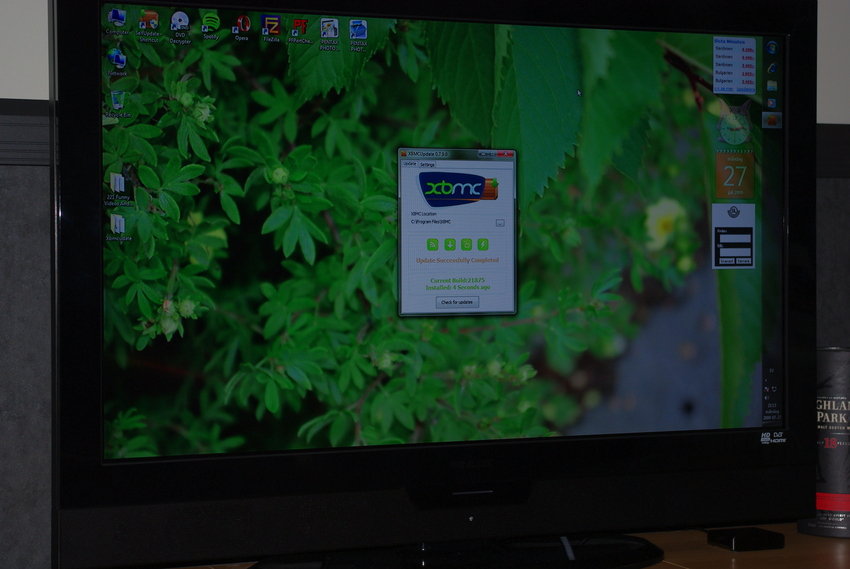Click the left button in bottom gadget

click(726, 261)
